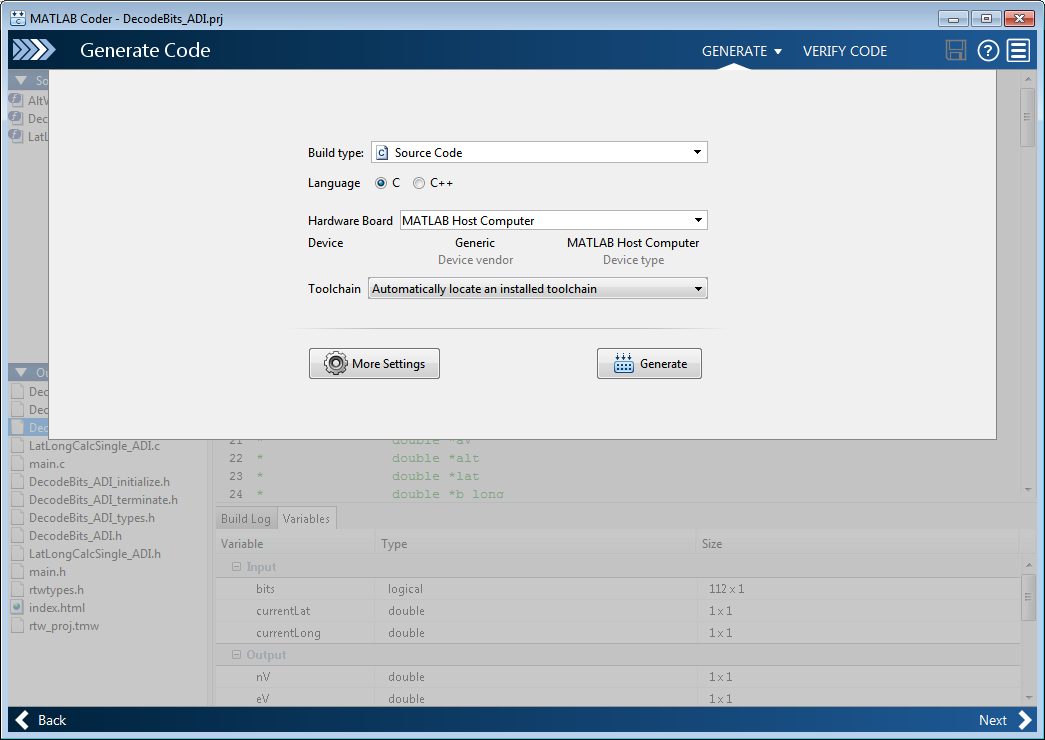
Task: Click the Back arrow icon
Action: (22, 720)
